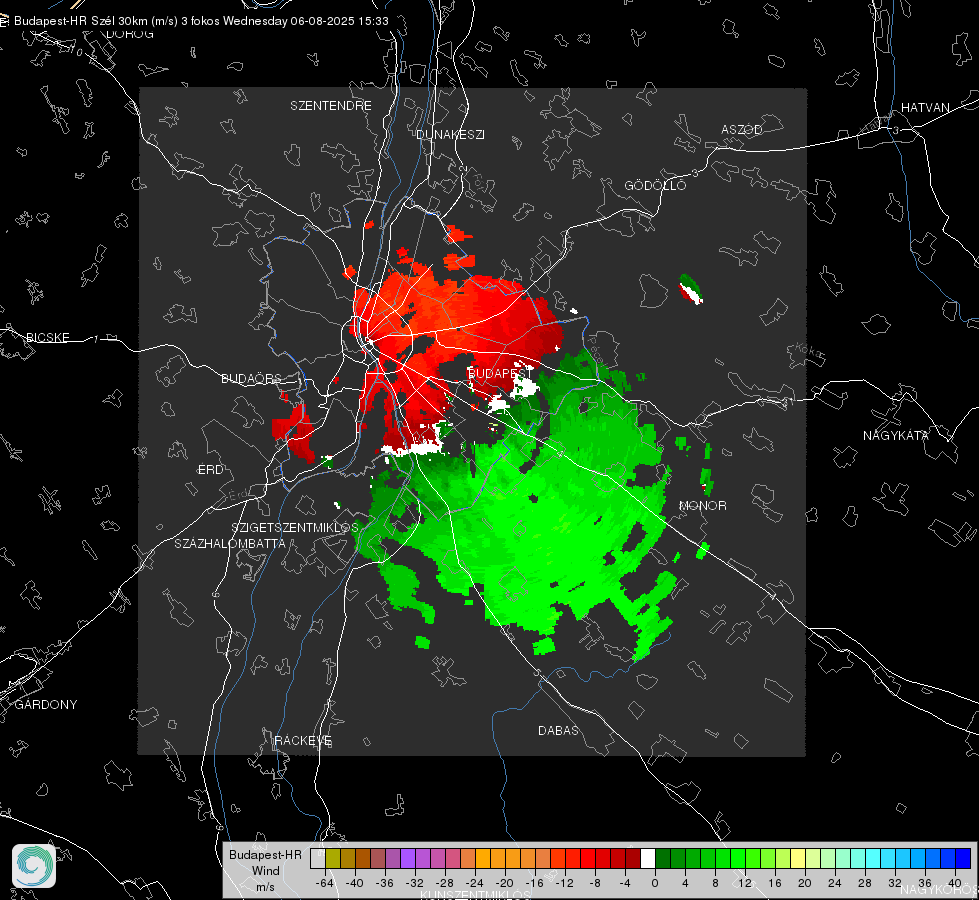The image size is (979, 900).
Task: Select the white zero-velocity swatch in the legend
Action: (648, 858)
